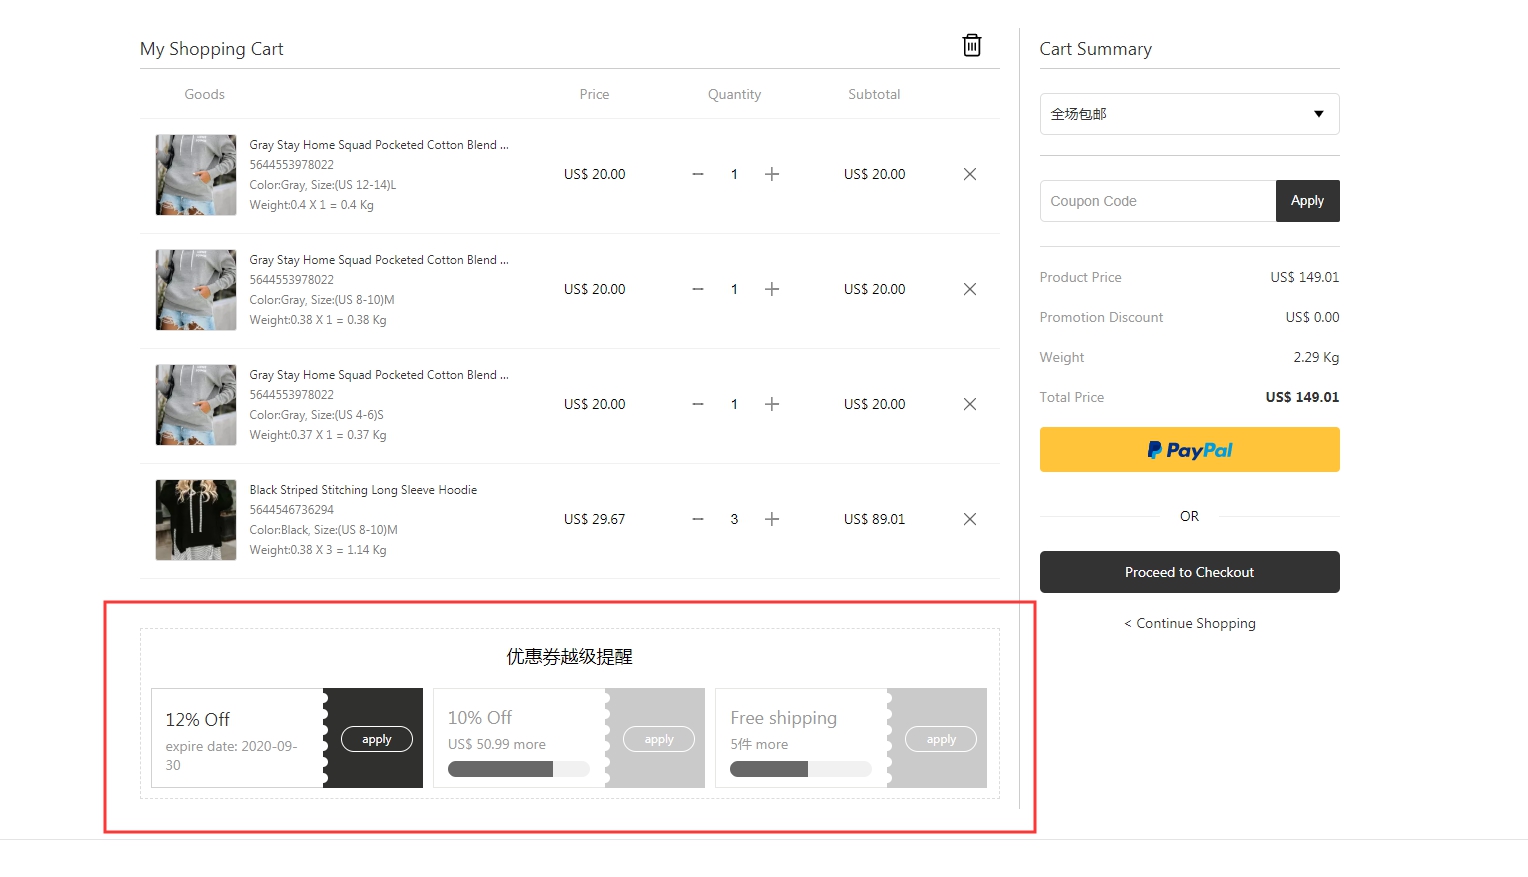Delete the Black Striped Stitching Hoodie row
This screenshot has width=1528, height=877.
point(969,519)
